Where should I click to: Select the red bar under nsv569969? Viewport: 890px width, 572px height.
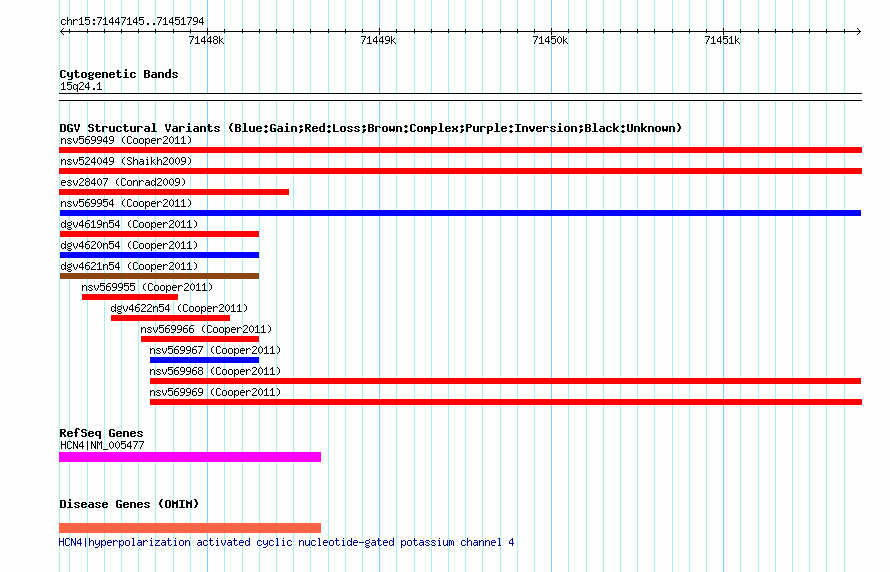coord(506,402)
